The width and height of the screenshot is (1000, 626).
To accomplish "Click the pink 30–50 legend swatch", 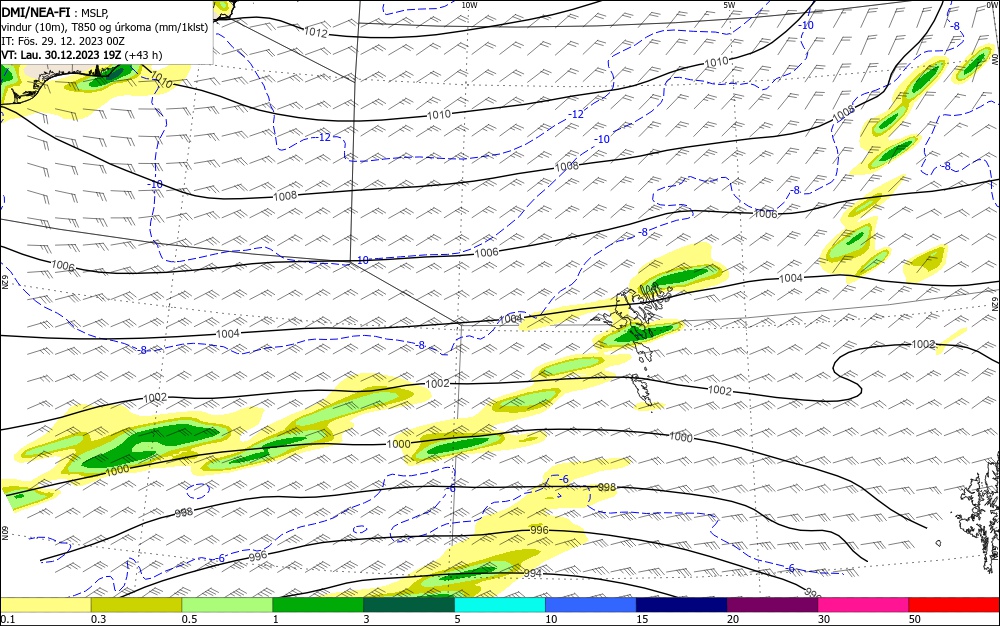I will pyautogui.click(x=863, y=605).
